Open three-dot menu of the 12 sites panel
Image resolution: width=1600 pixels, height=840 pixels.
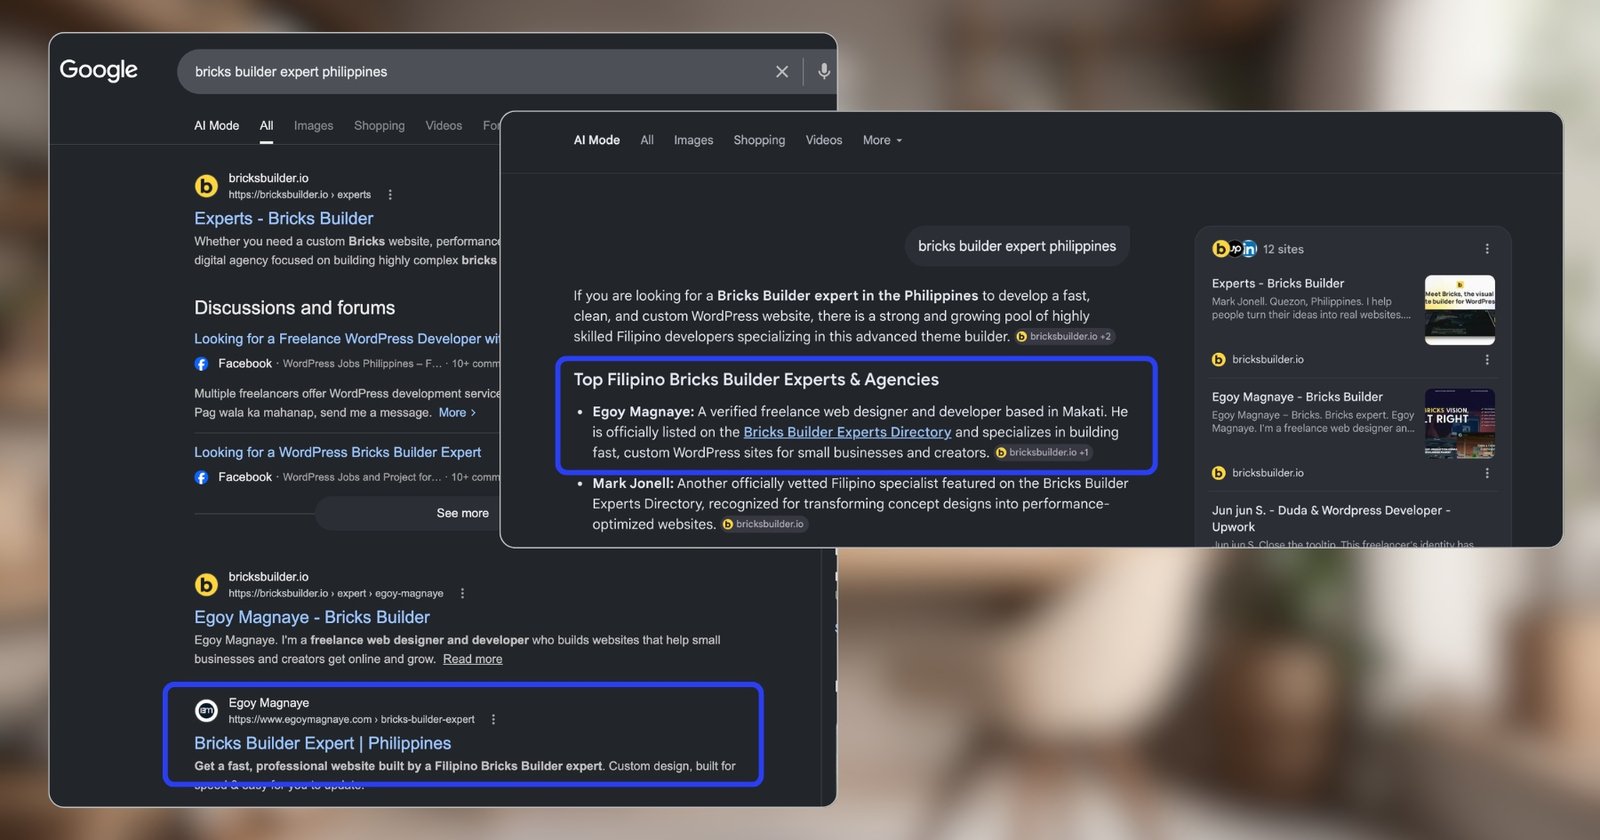pos(1487,249)
